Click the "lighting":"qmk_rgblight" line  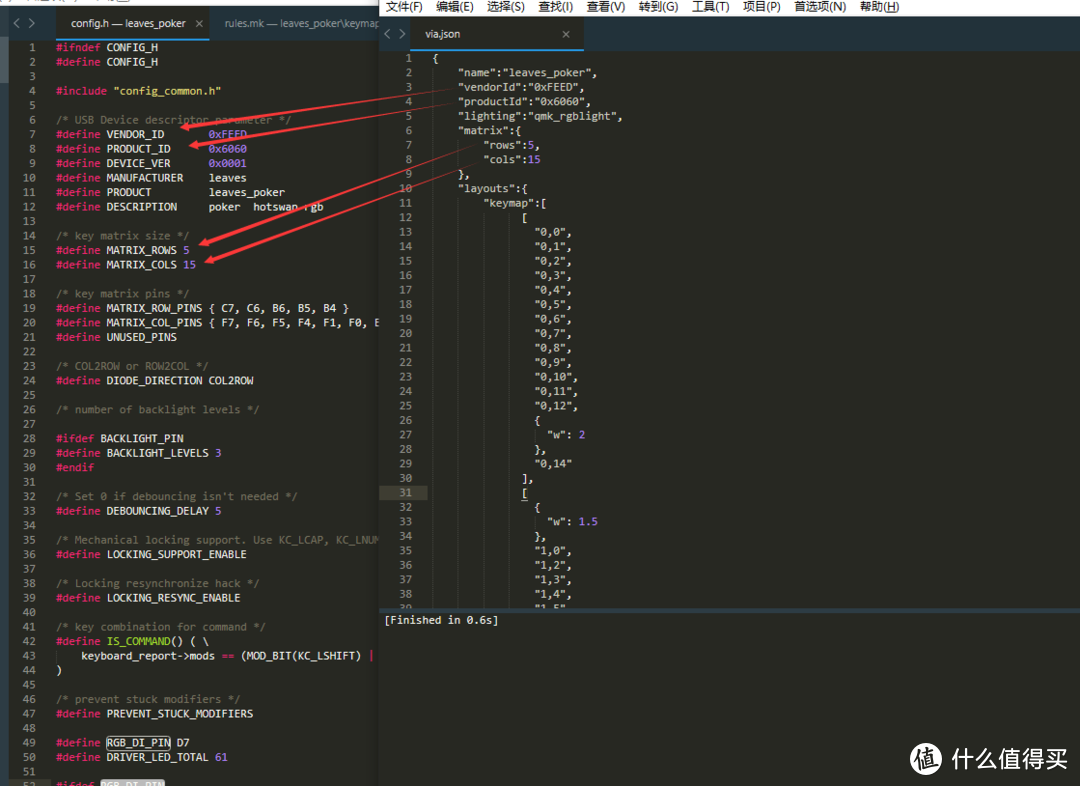540,116
